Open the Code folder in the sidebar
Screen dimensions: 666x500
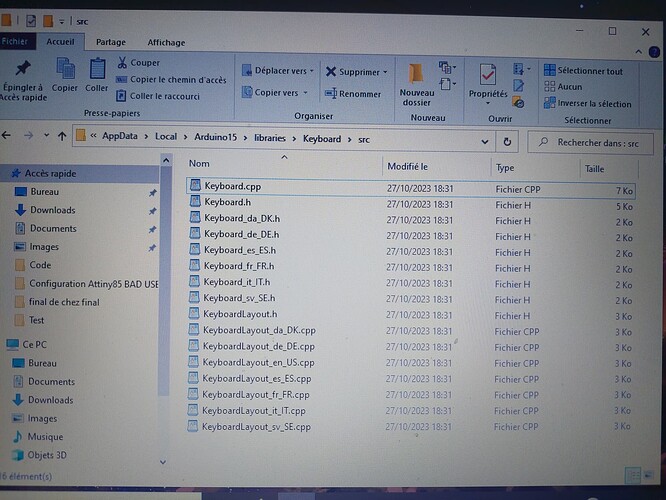(x=40, y=265)
